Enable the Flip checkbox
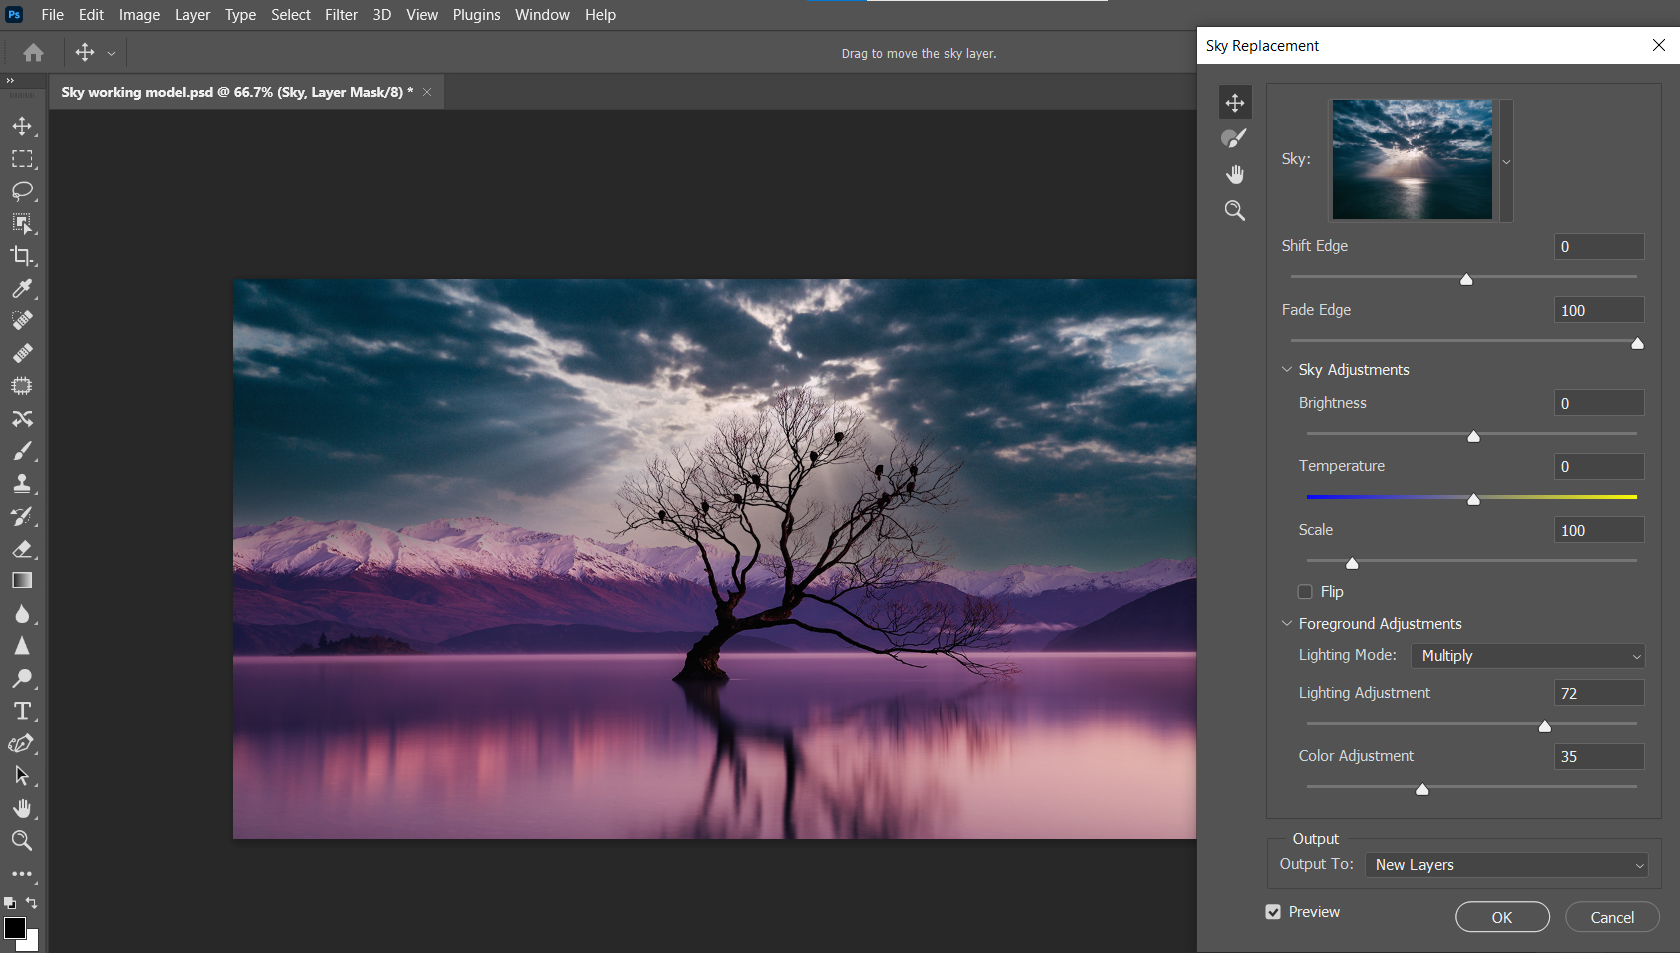Image resolution: width=1680 pixels, height=953 pixels. [x=1305, y=592]
